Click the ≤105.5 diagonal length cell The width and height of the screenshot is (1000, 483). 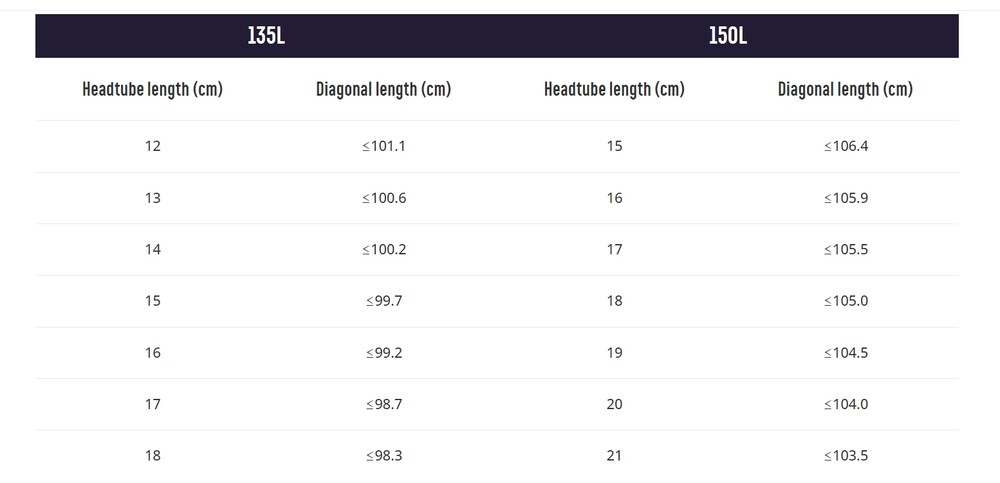point(846,250)
